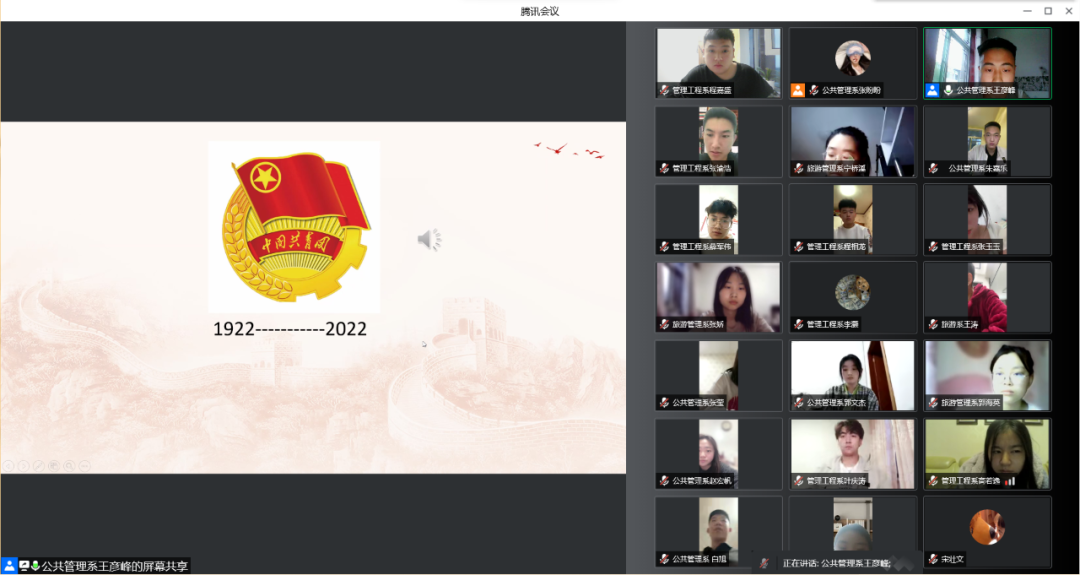Maximize the 腾讯会议 window

coord(1048,10)
